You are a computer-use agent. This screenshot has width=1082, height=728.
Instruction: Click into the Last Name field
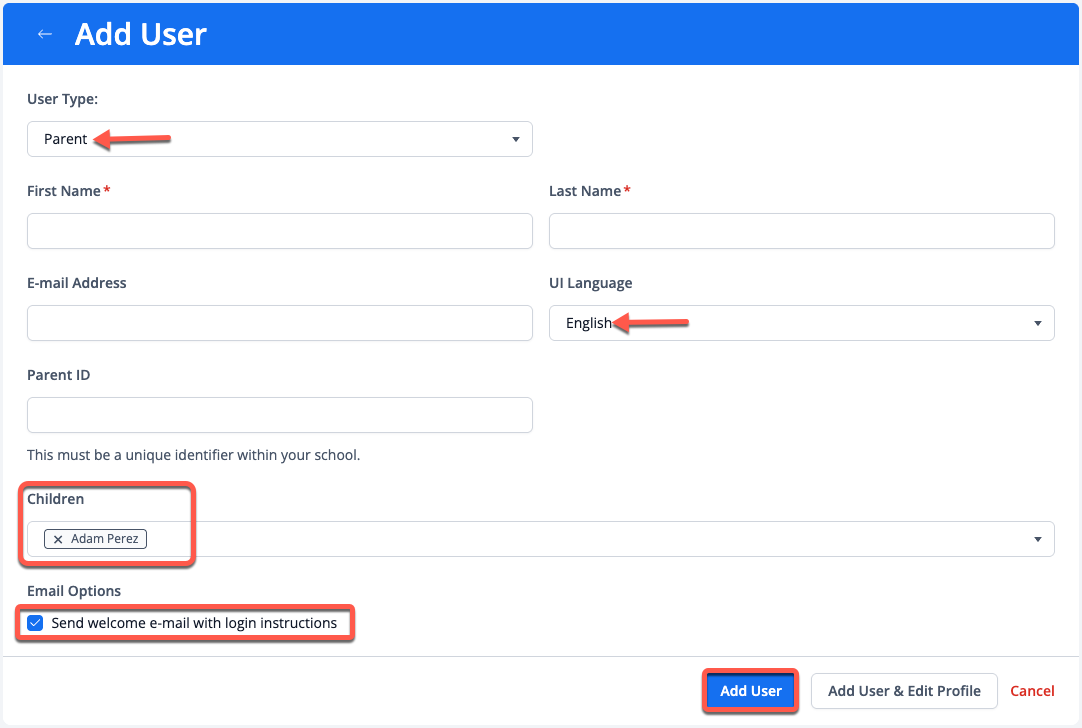tap(801, 231)
